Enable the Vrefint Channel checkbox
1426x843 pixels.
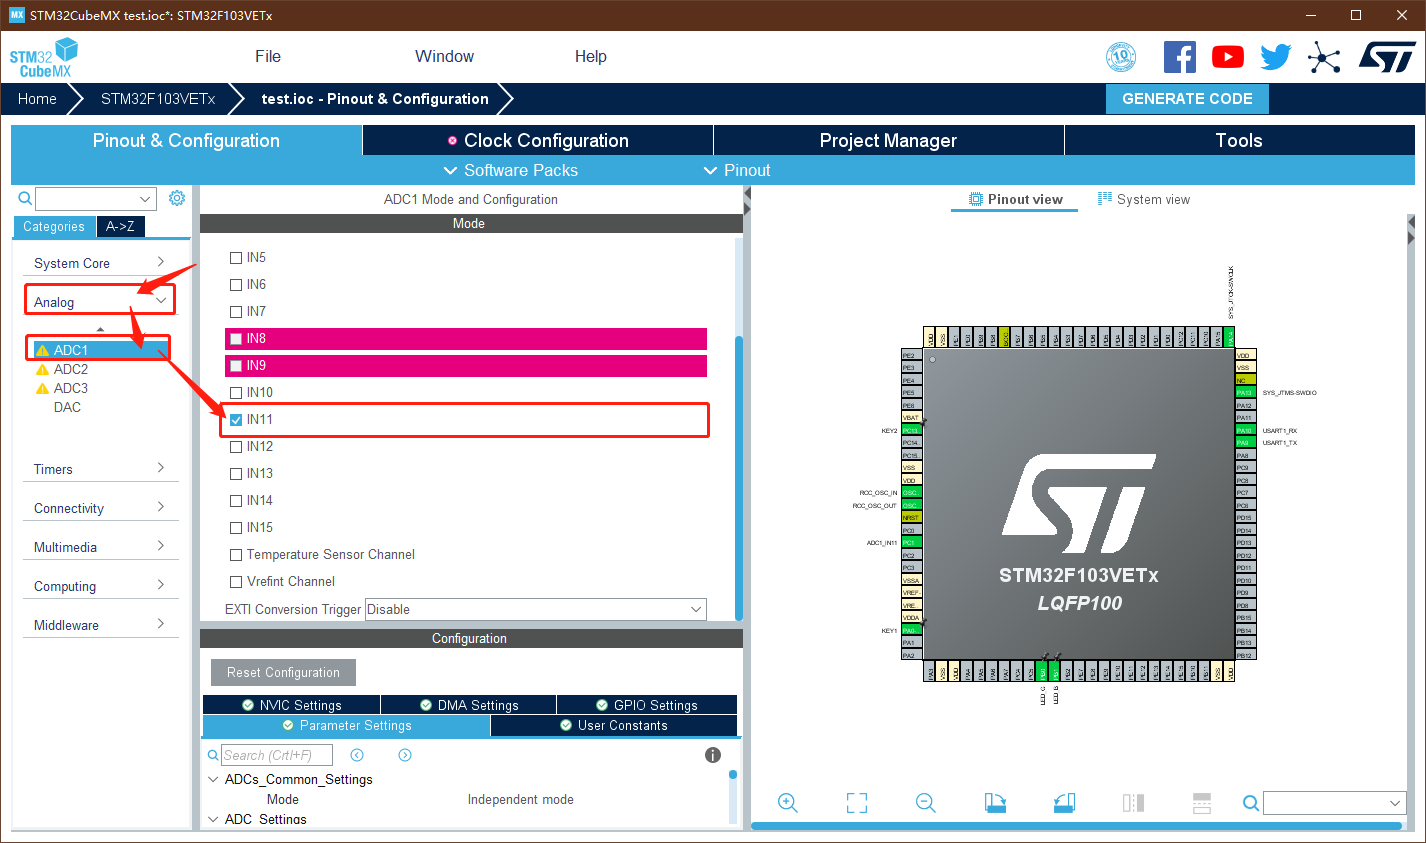point(236,582)
